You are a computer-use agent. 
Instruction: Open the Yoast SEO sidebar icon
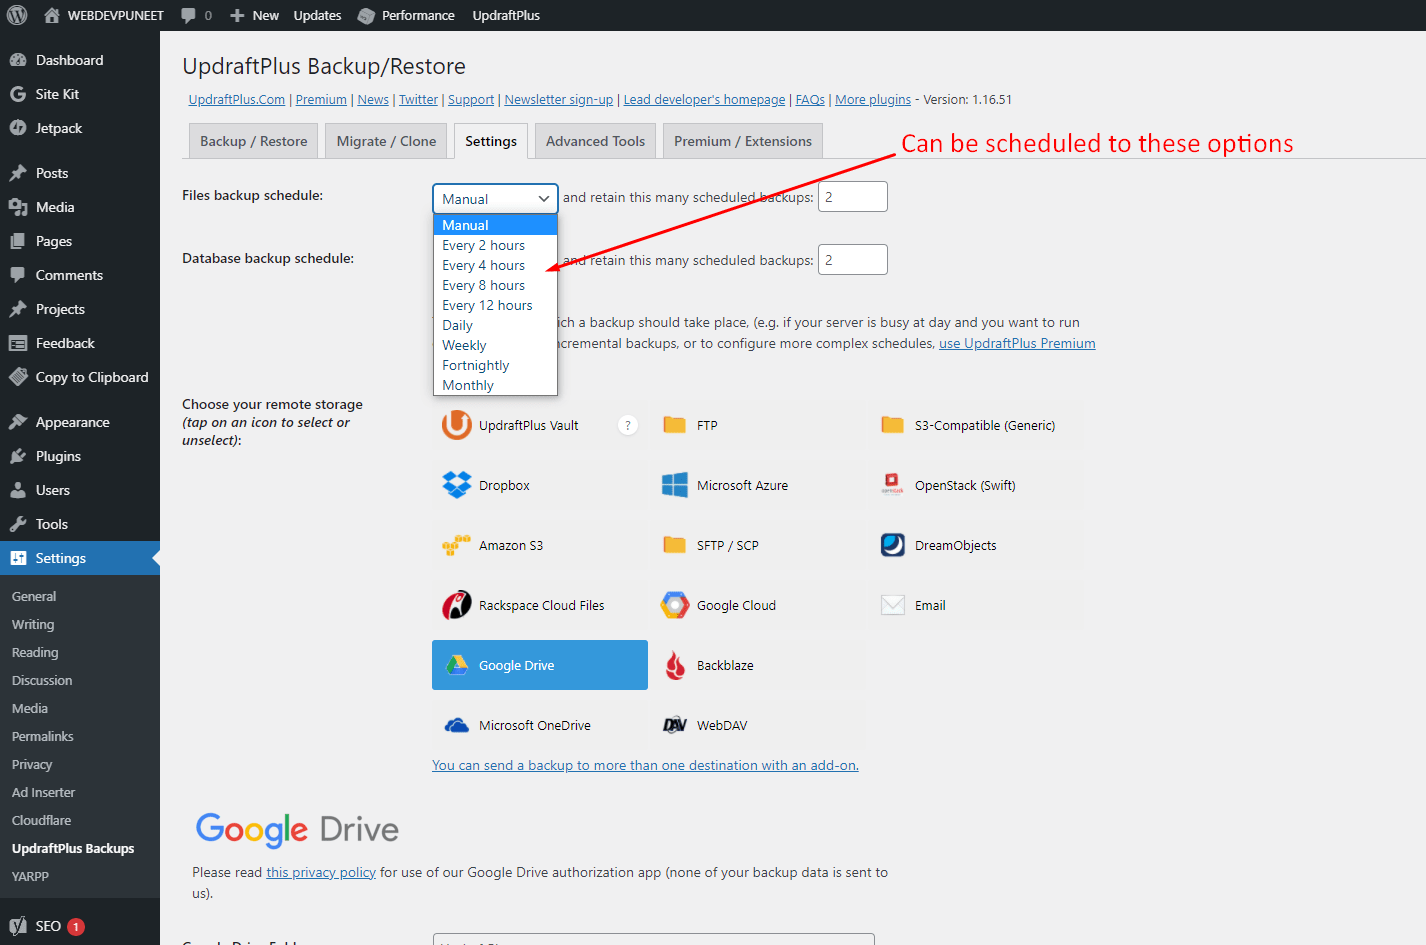click(x=18, y=926)
